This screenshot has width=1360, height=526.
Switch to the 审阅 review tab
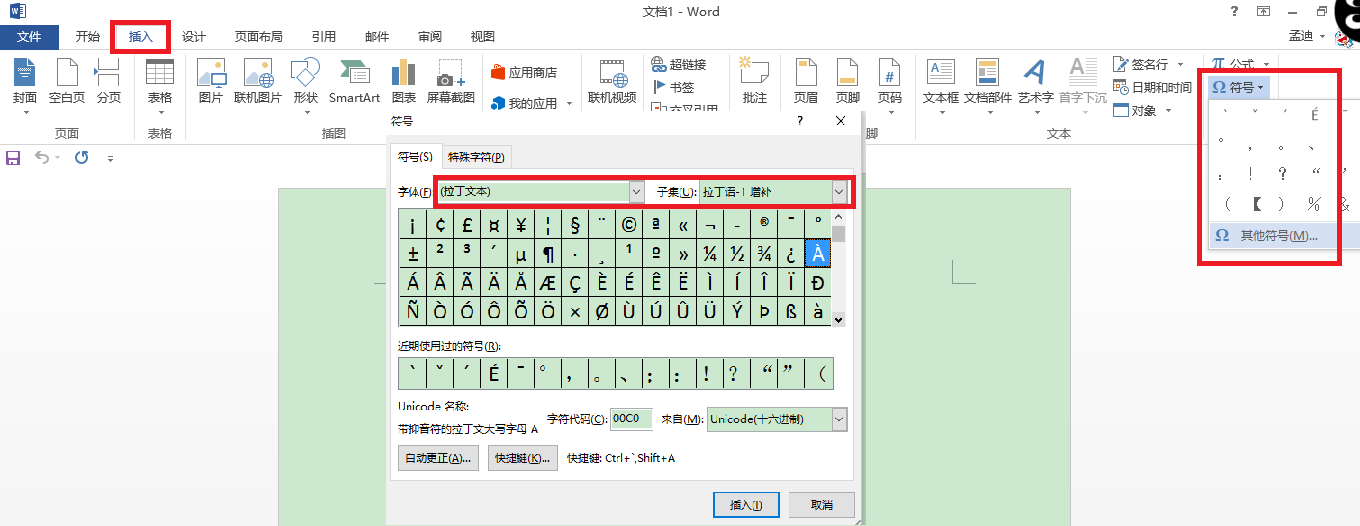tap(430, 37)
